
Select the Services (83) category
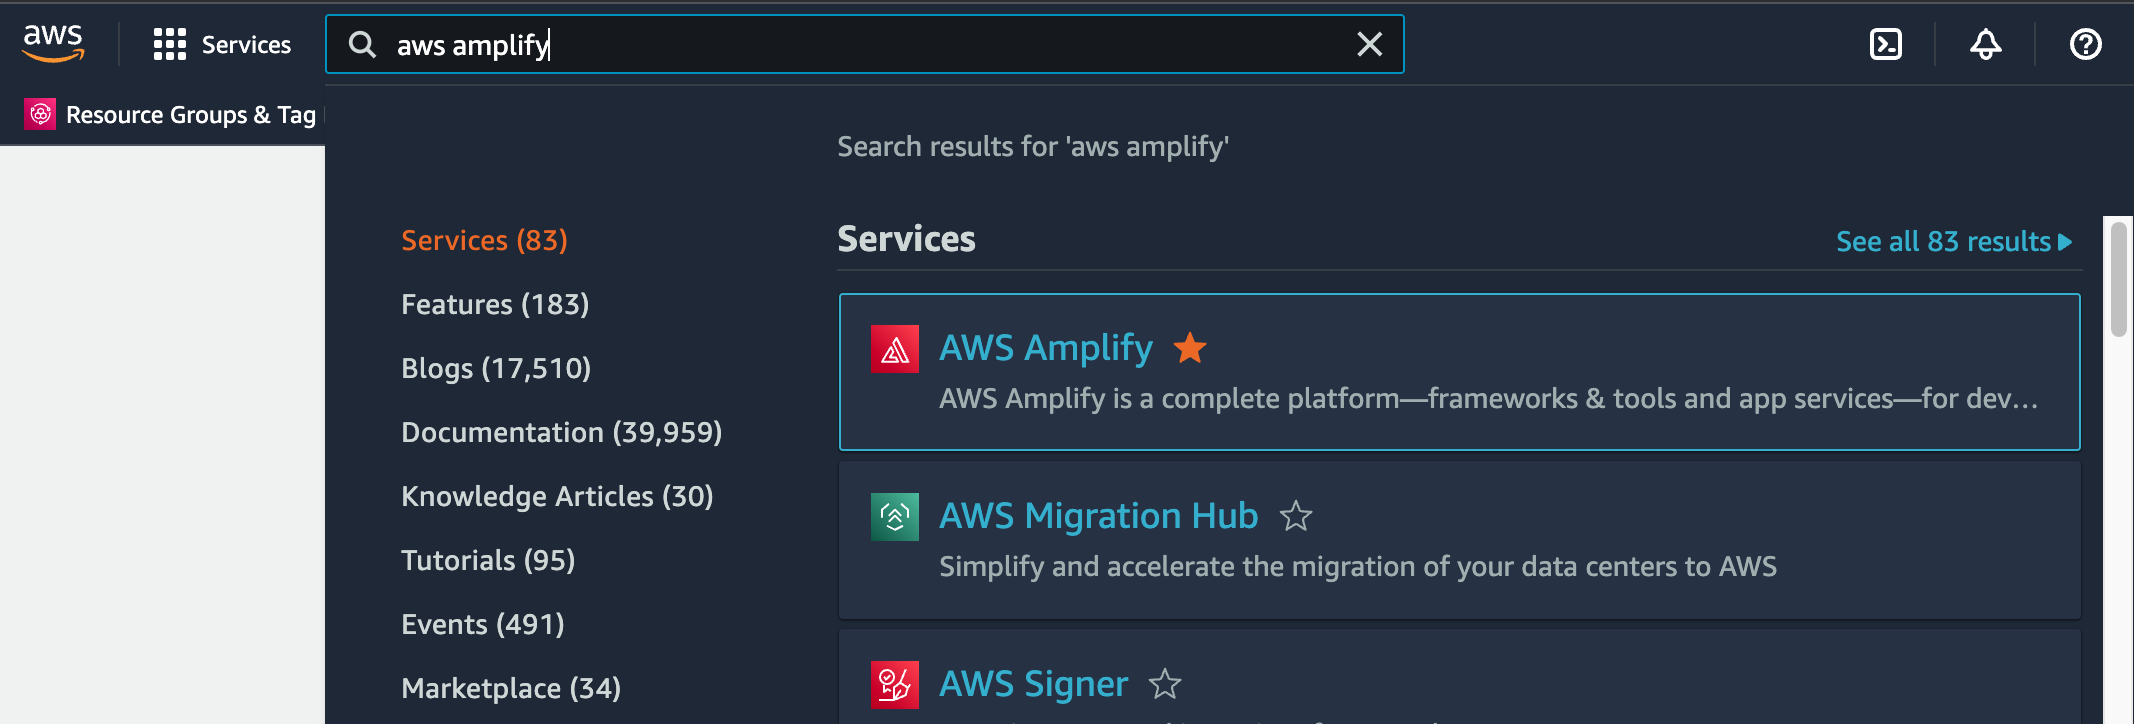pos(484,240)
